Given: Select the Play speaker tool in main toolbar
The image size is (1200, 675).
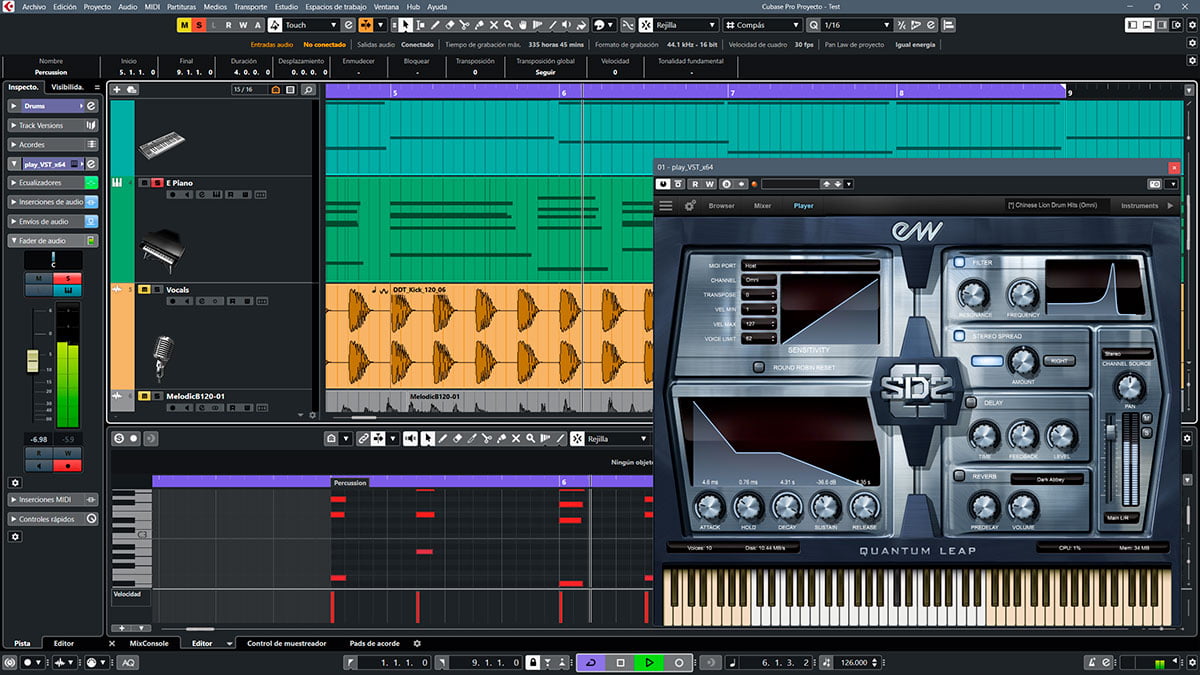Looking at the screenshot, I should pos(566,25).
